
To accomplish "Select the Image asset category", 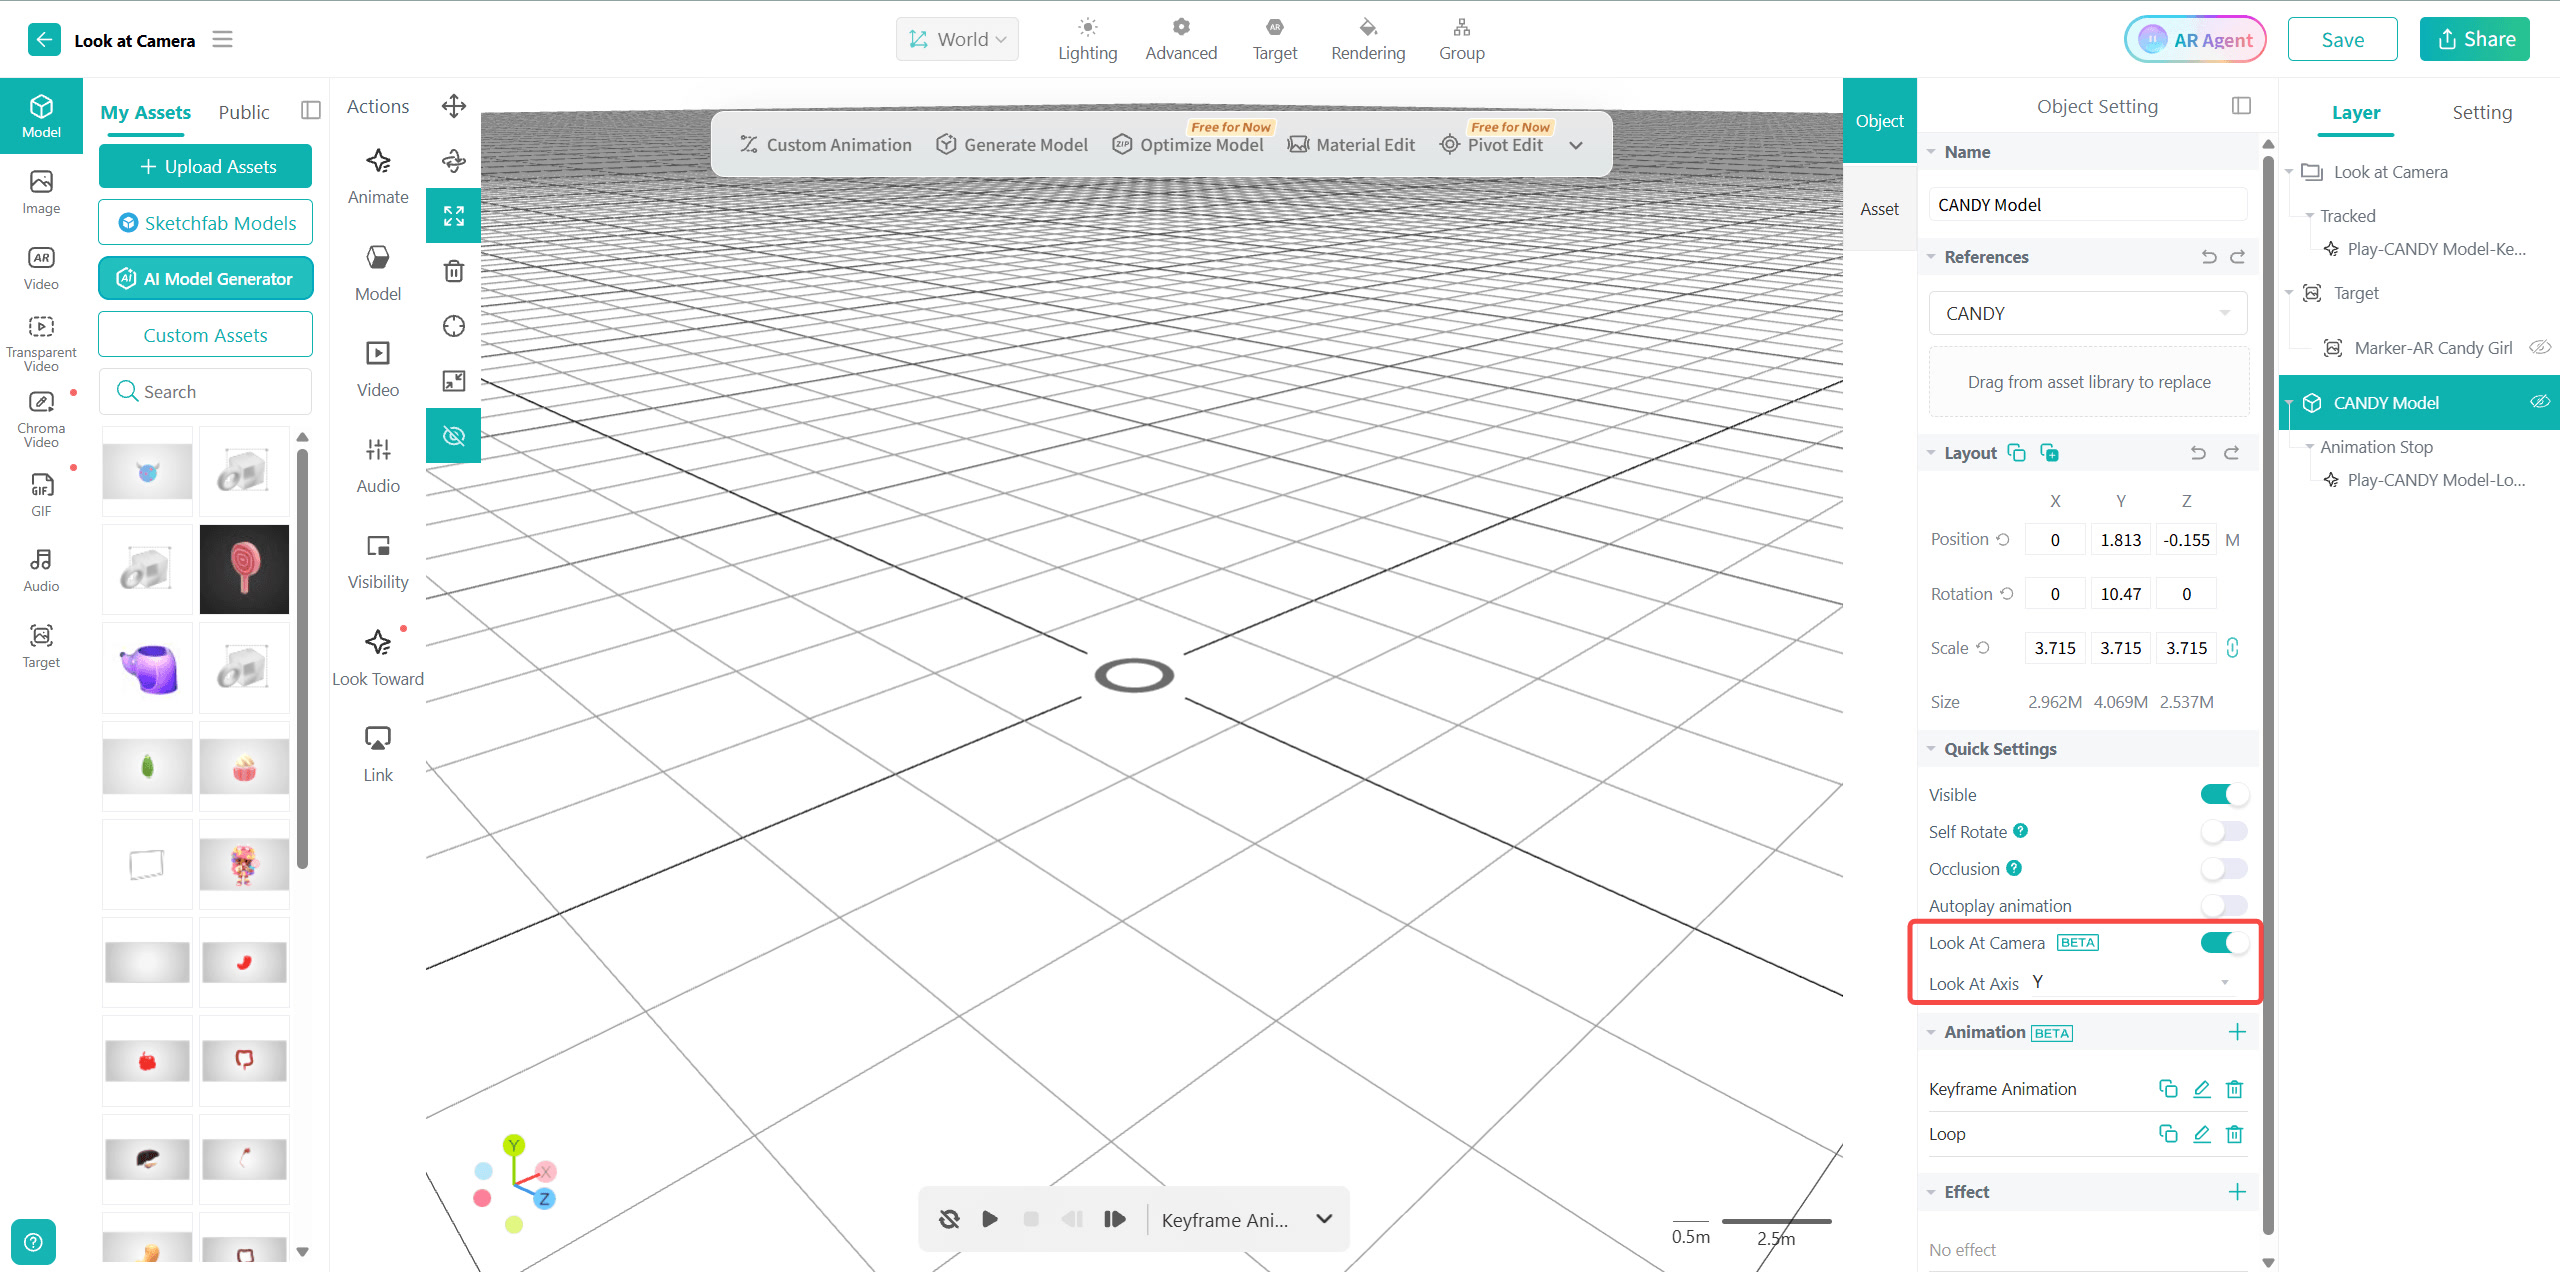I will click(x=41, y=192).
